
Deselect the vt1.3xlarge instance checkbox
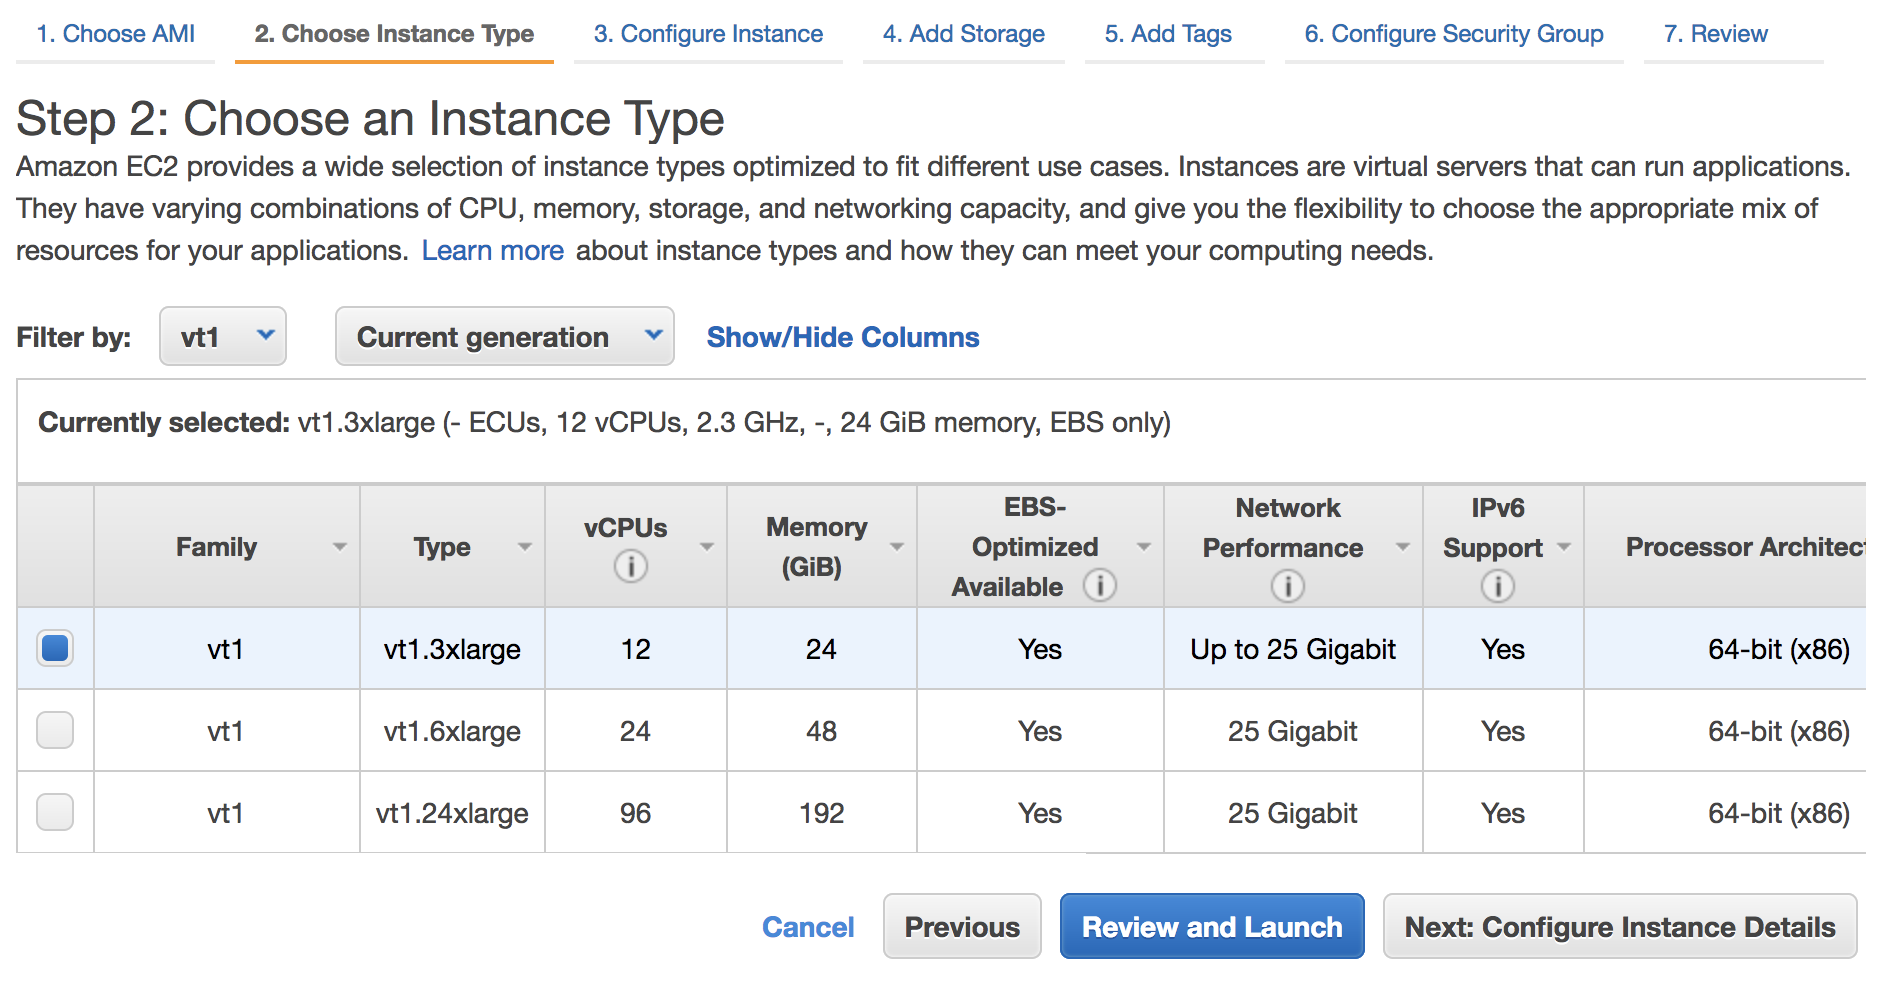click(55, 649)
